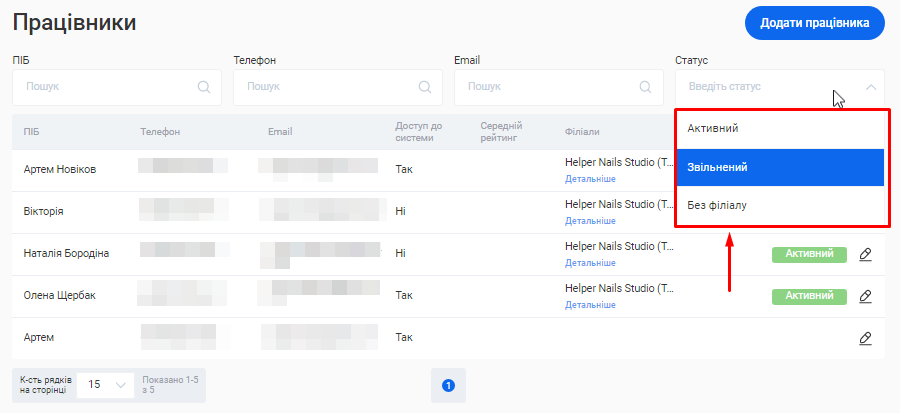900x413 pixels.
Task: Click search icon in Телефон field
Action: click(x=425, y=87)
